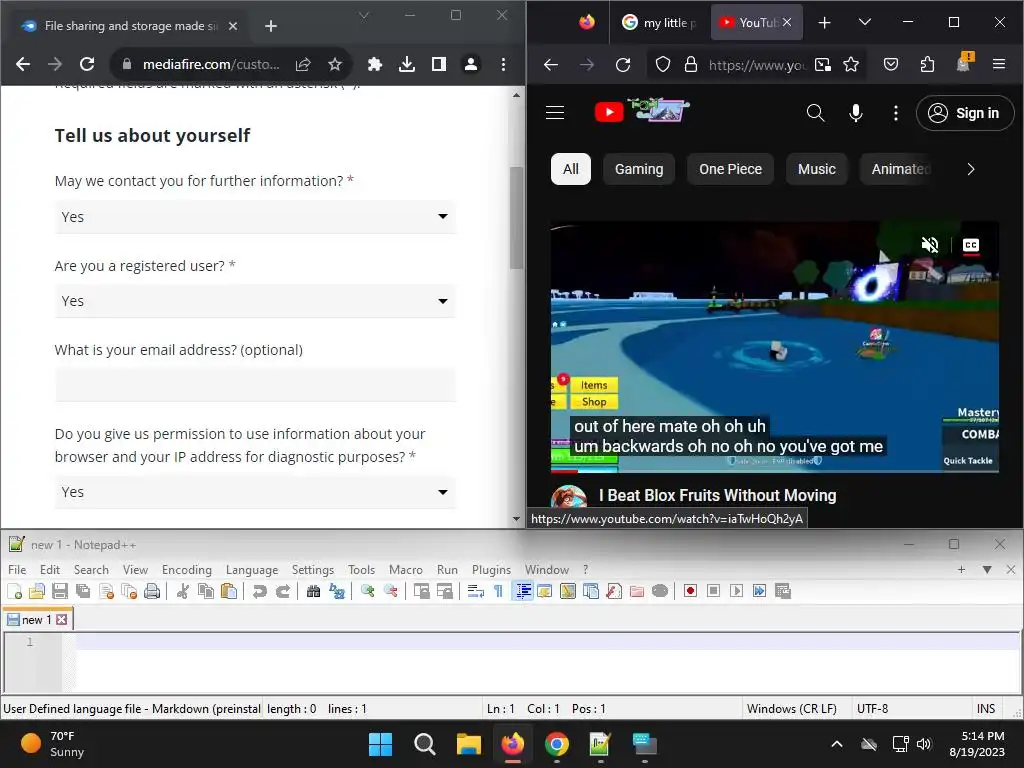Click the Copy icon in Notepad++ toolbar
1024x768 pixels.
coord(206,592)
